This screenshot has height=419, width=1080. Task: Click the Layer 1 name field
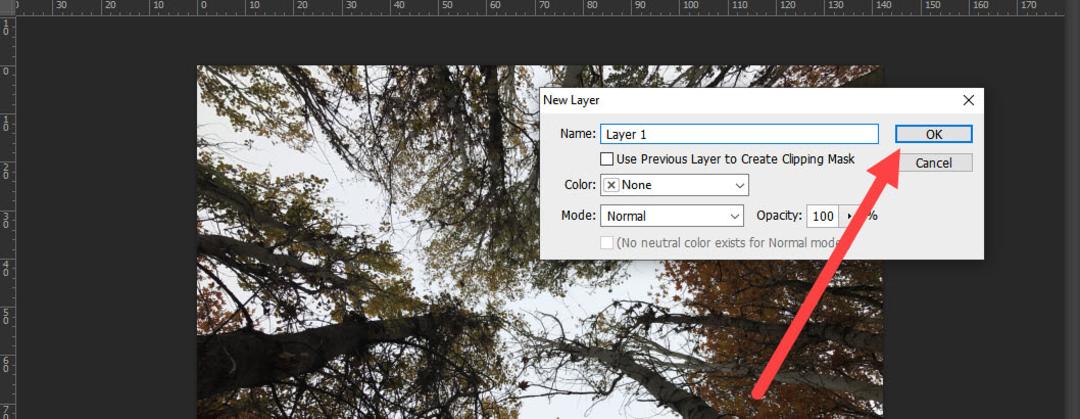[x=740, y=134]
